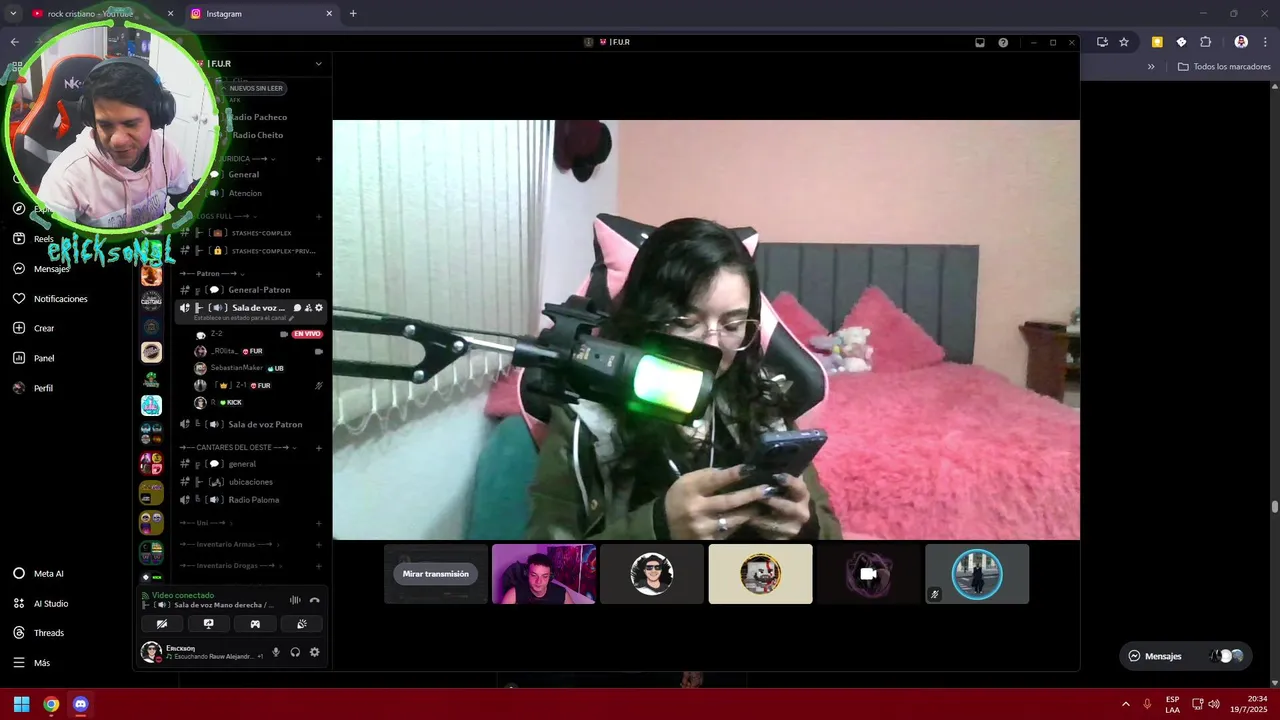Viewport: 1280px width, 720px height.
Task: Open Threads link in Instagram sidebar
Action: coord(38,633)
